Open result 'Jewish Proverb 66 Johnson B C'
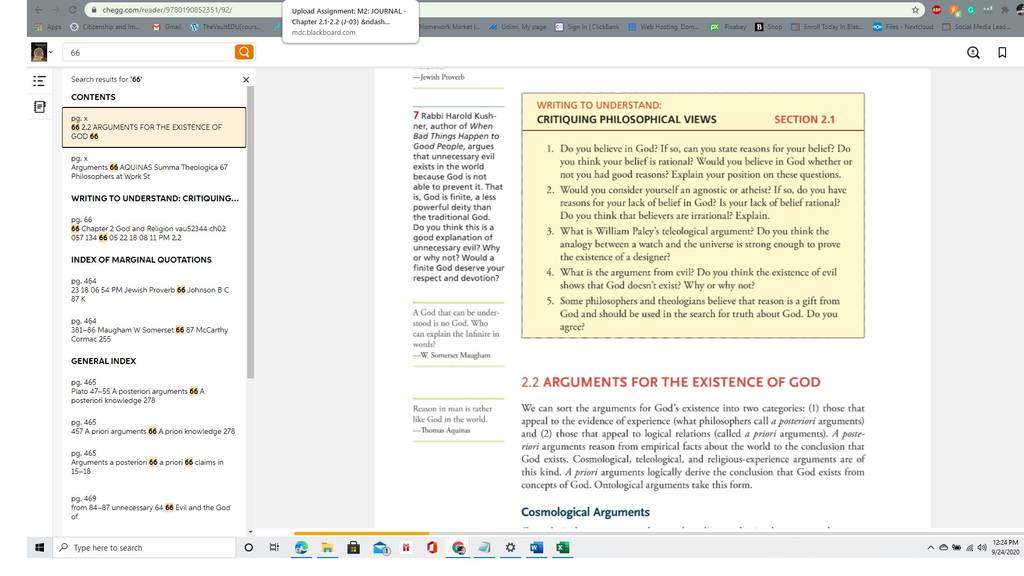 pos(154,290)
